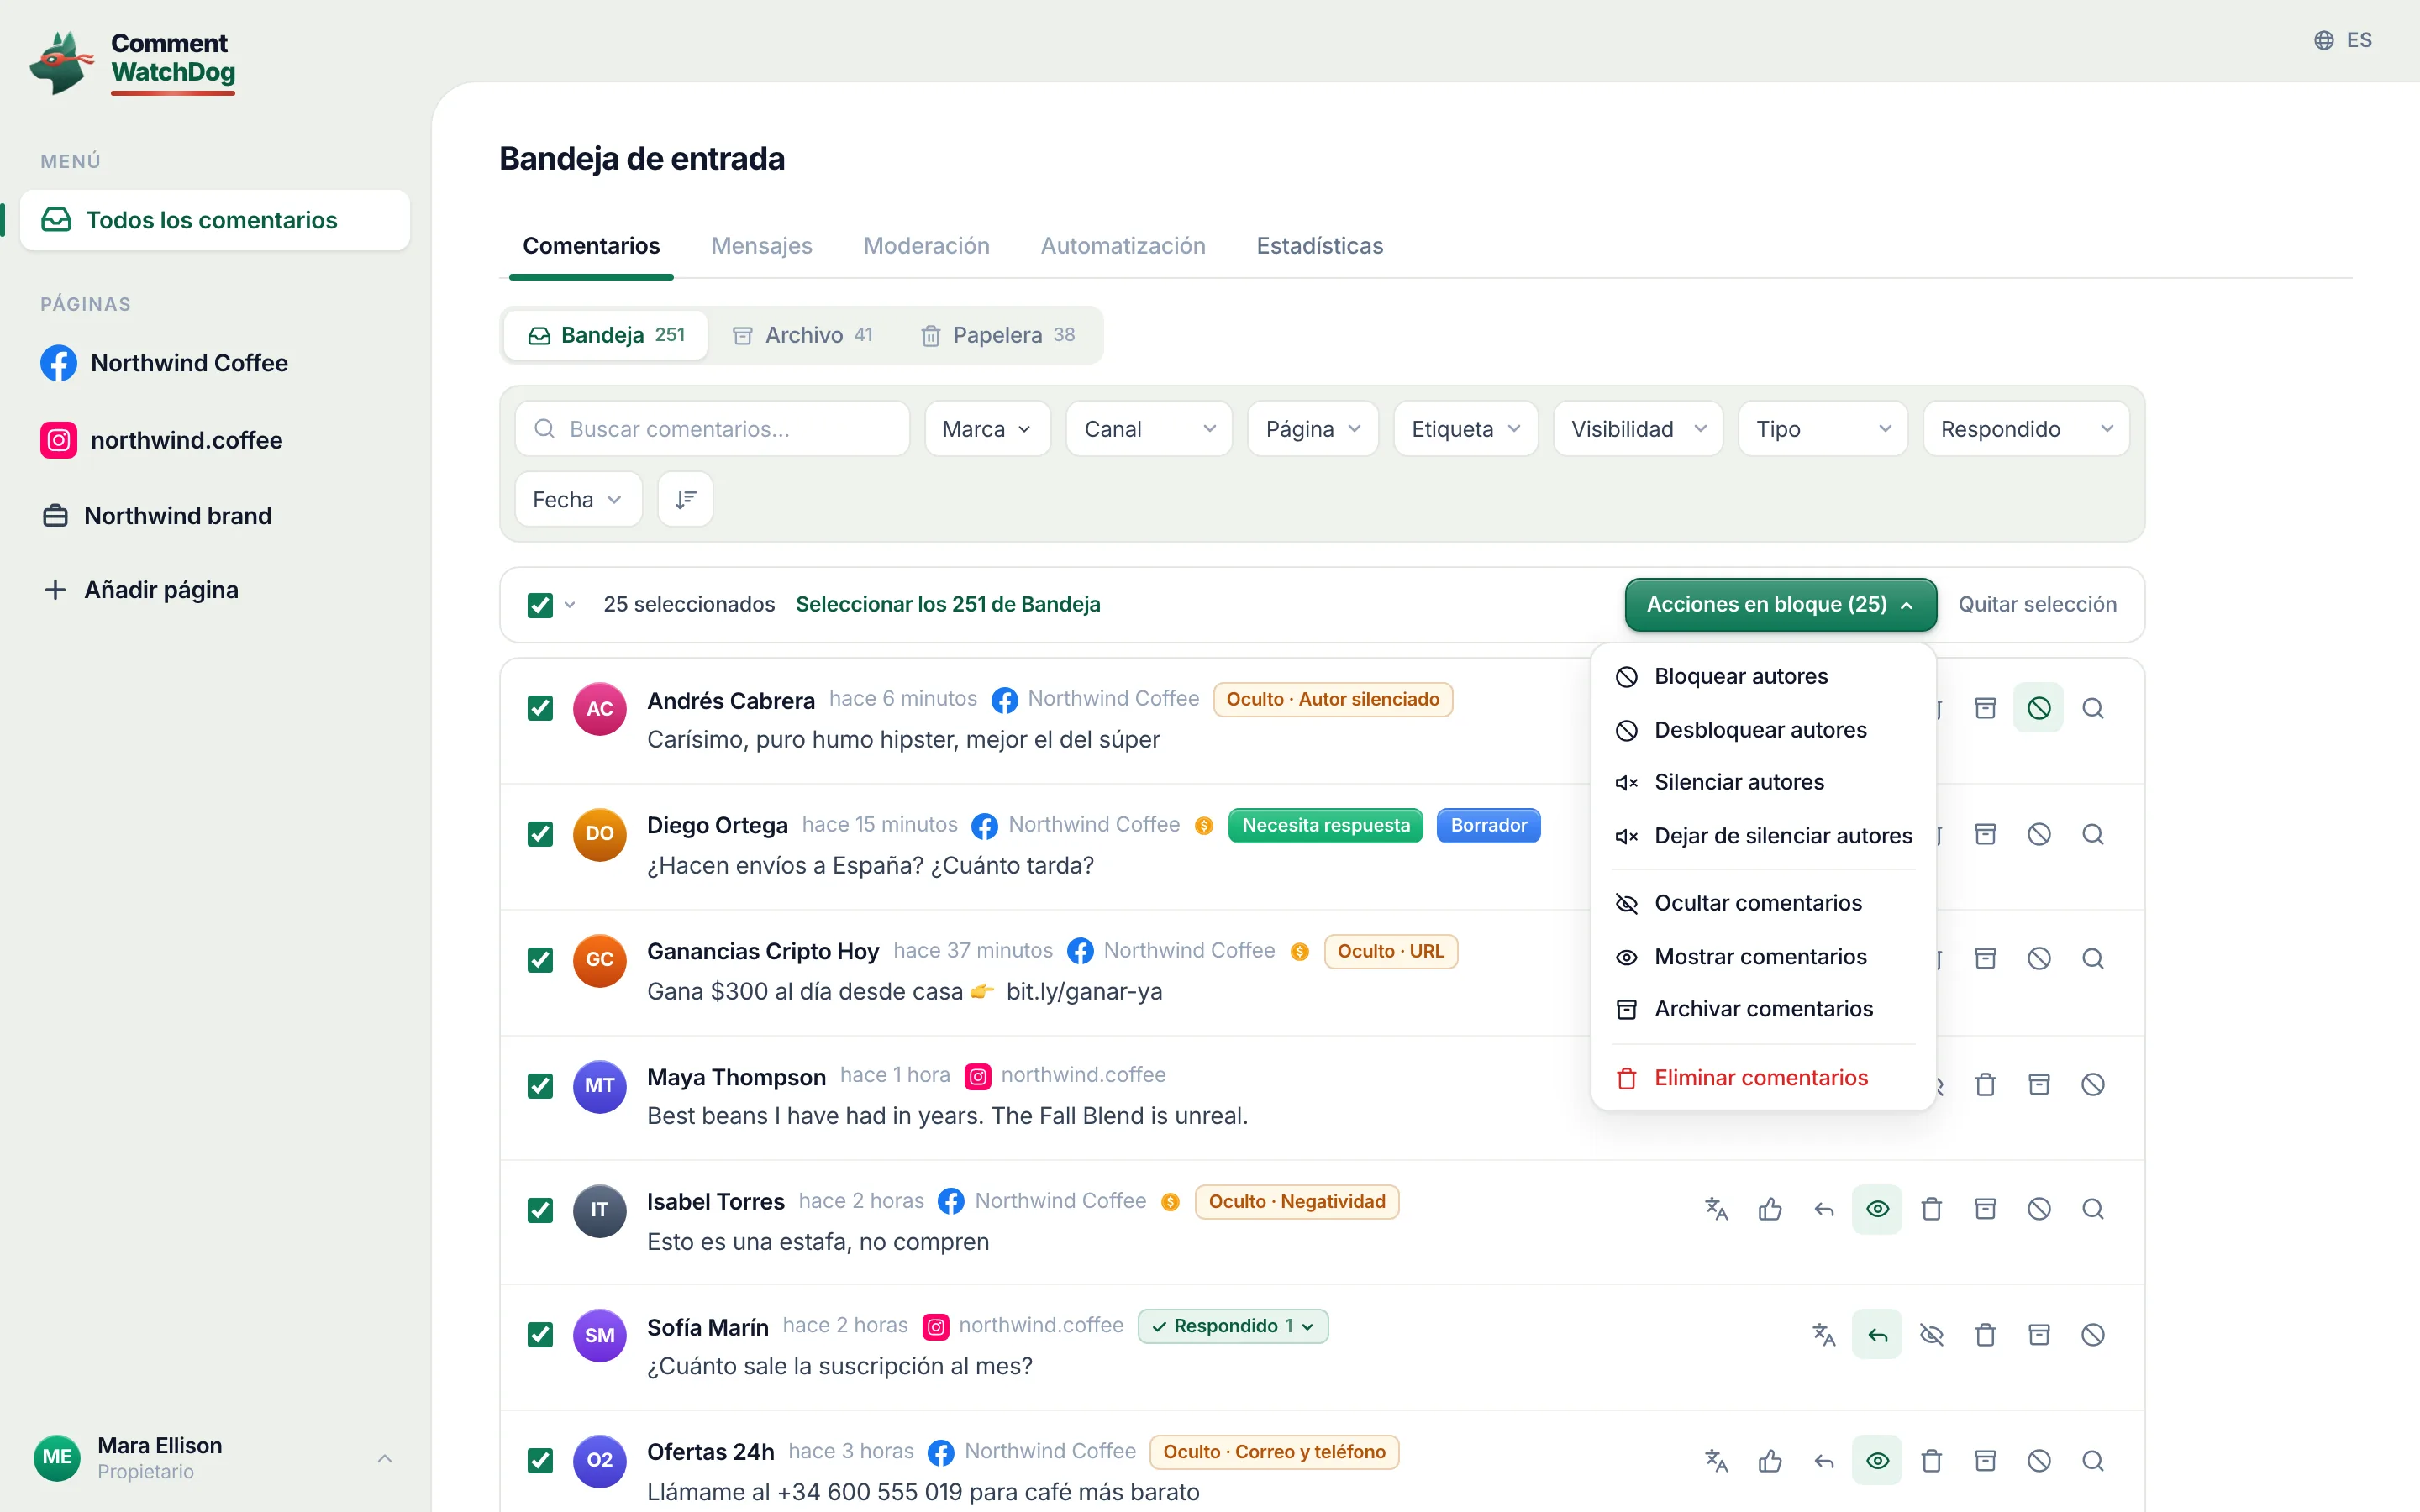This screenshot has width=2420, height=1512.
Task: Reply to Ofertas 24h comment
Action: point(1824,1461)
